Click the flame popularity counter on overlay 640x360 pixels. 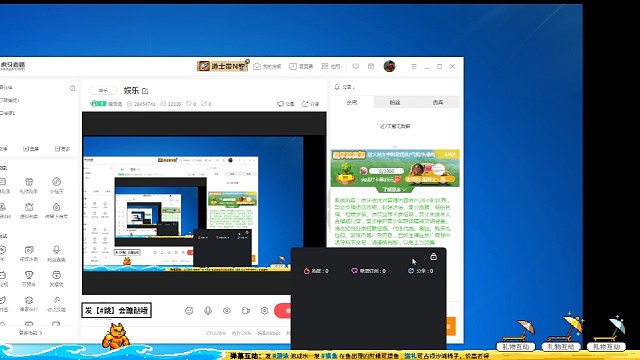pyautogui.click(x=316, y=271)
